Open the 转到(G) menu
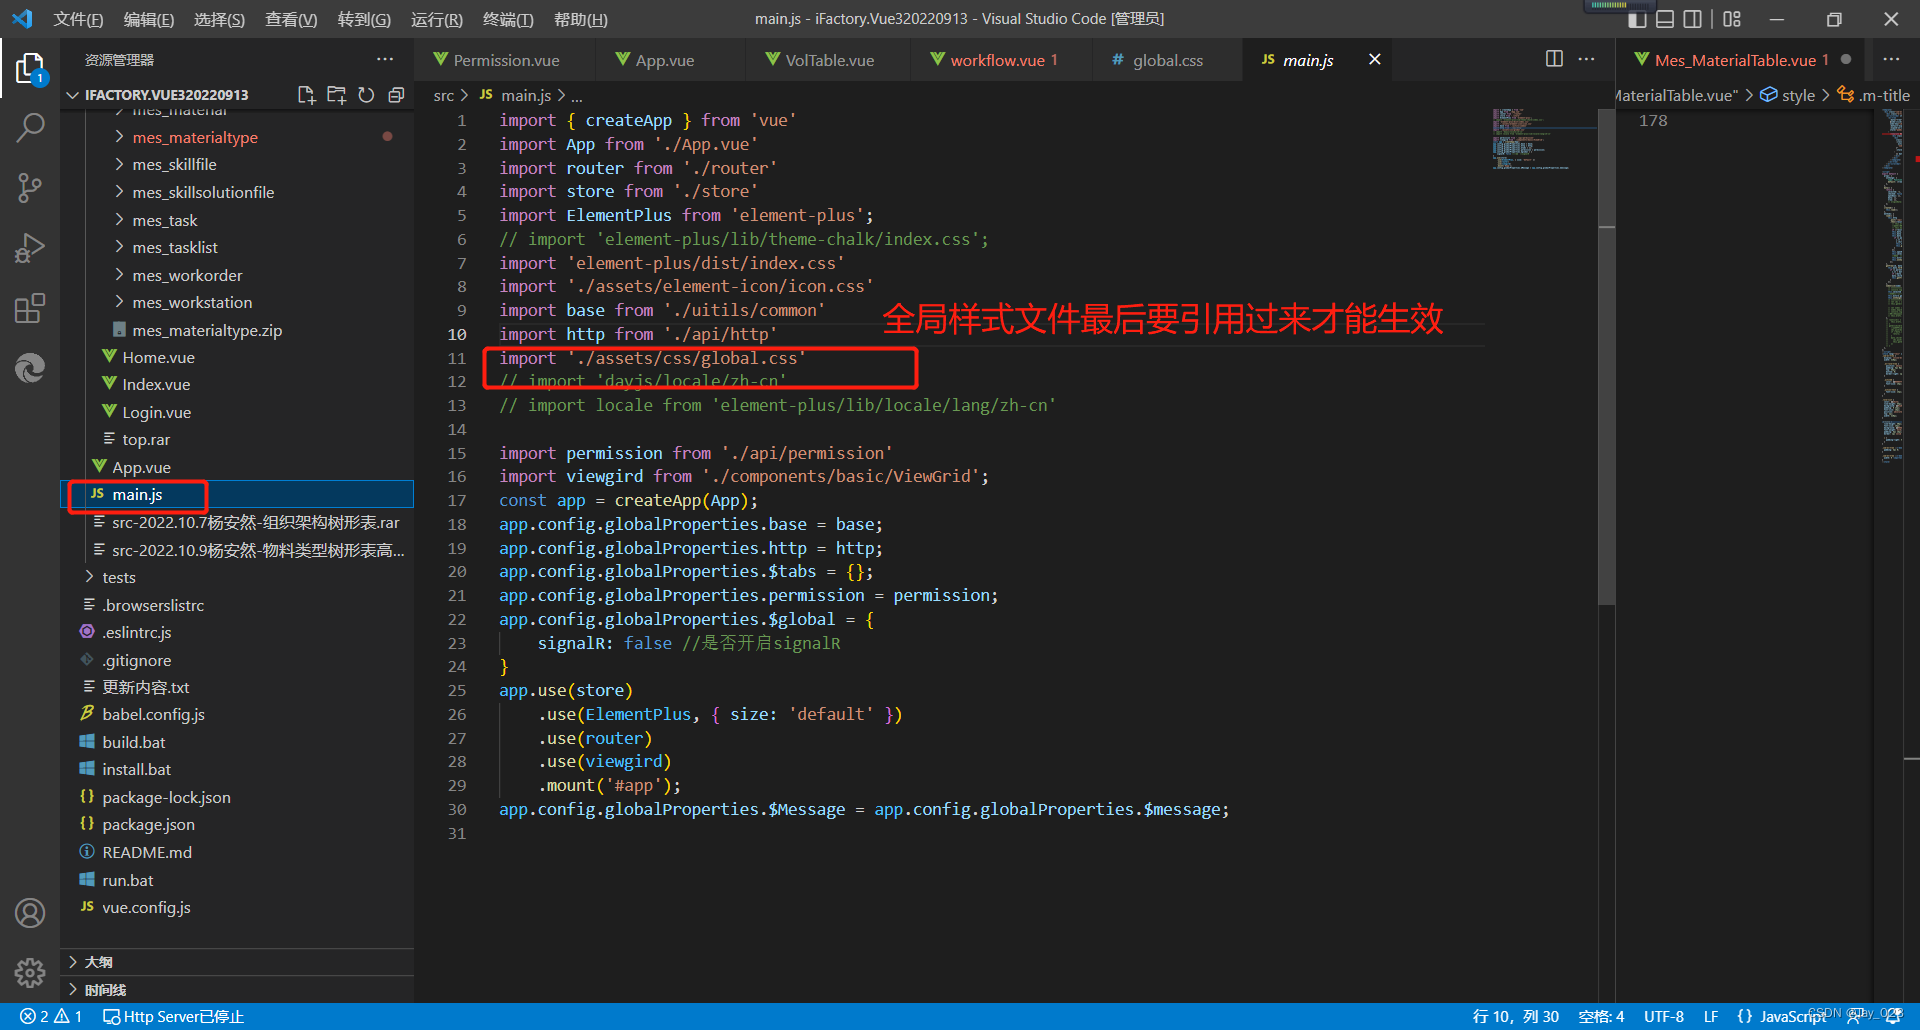 click(364, 19)
